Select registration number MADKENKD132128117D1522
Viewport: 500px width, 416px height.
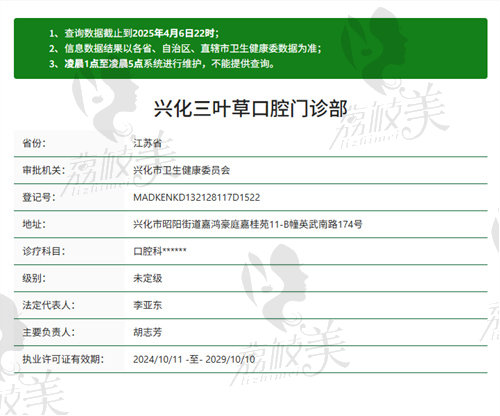click(x=197, y=197)
